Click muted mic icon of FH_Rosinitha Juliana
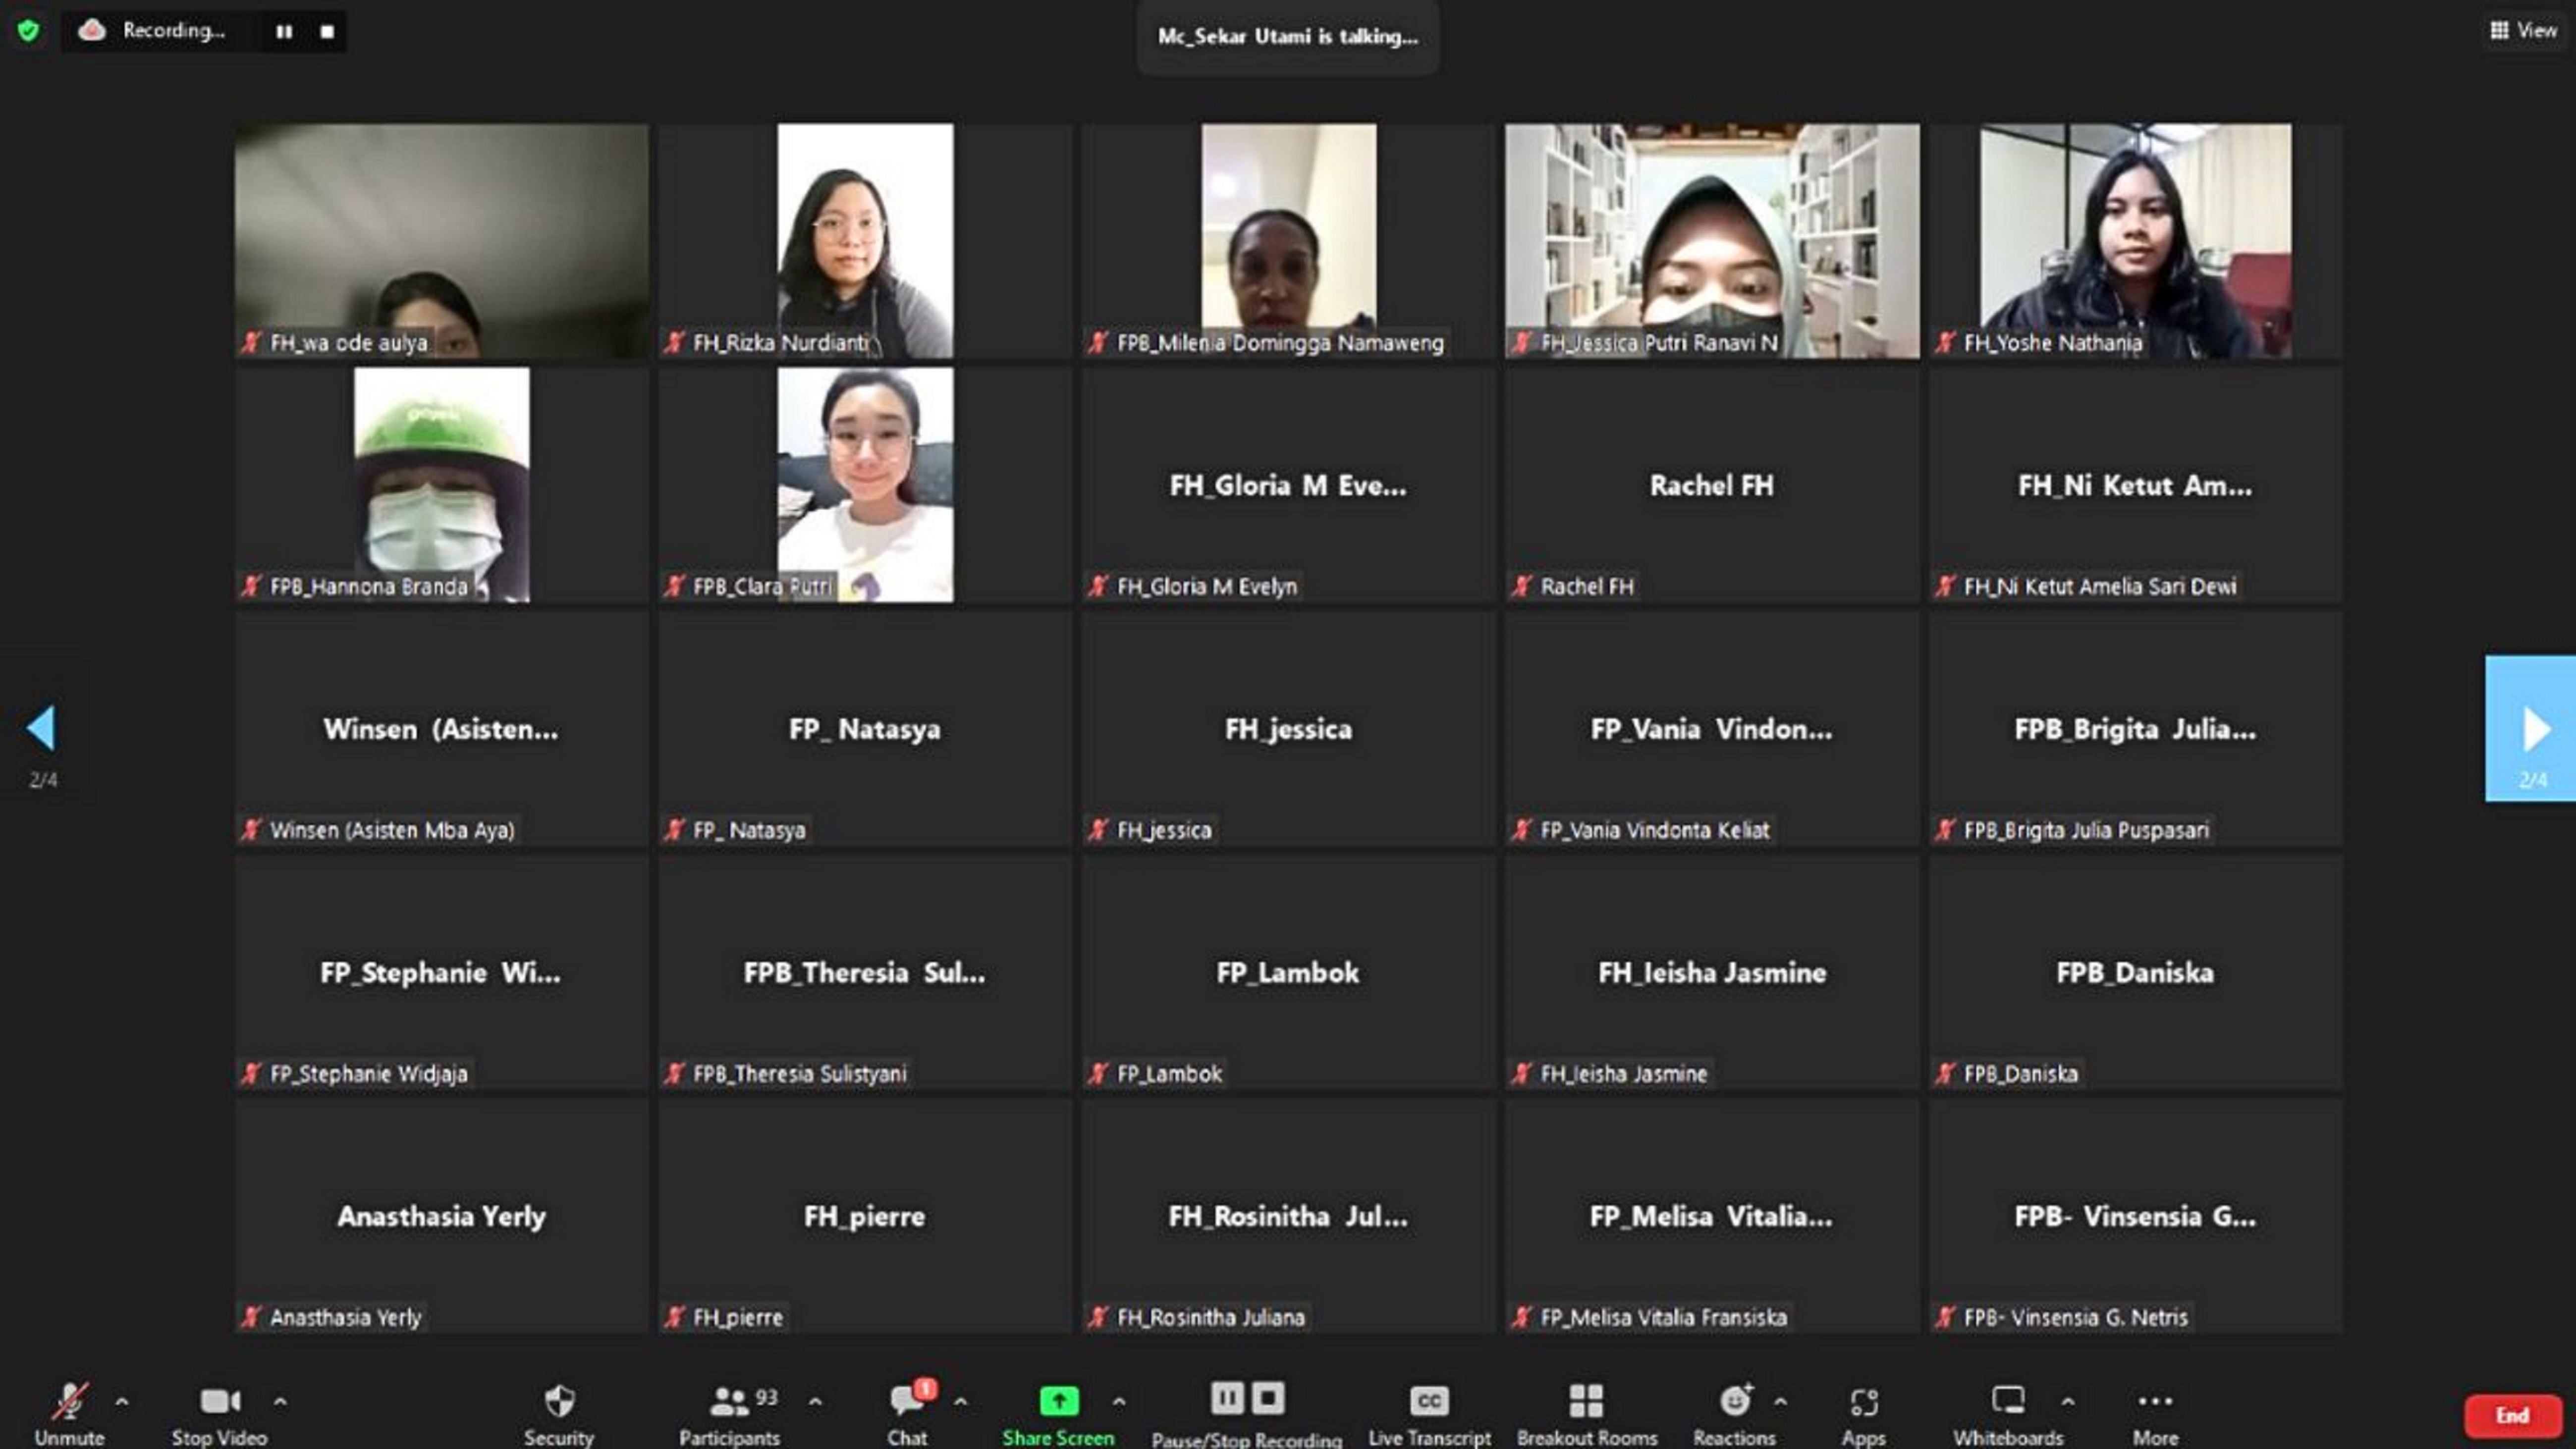Screen dimensions: 2576x1449 [1098, 1317]
